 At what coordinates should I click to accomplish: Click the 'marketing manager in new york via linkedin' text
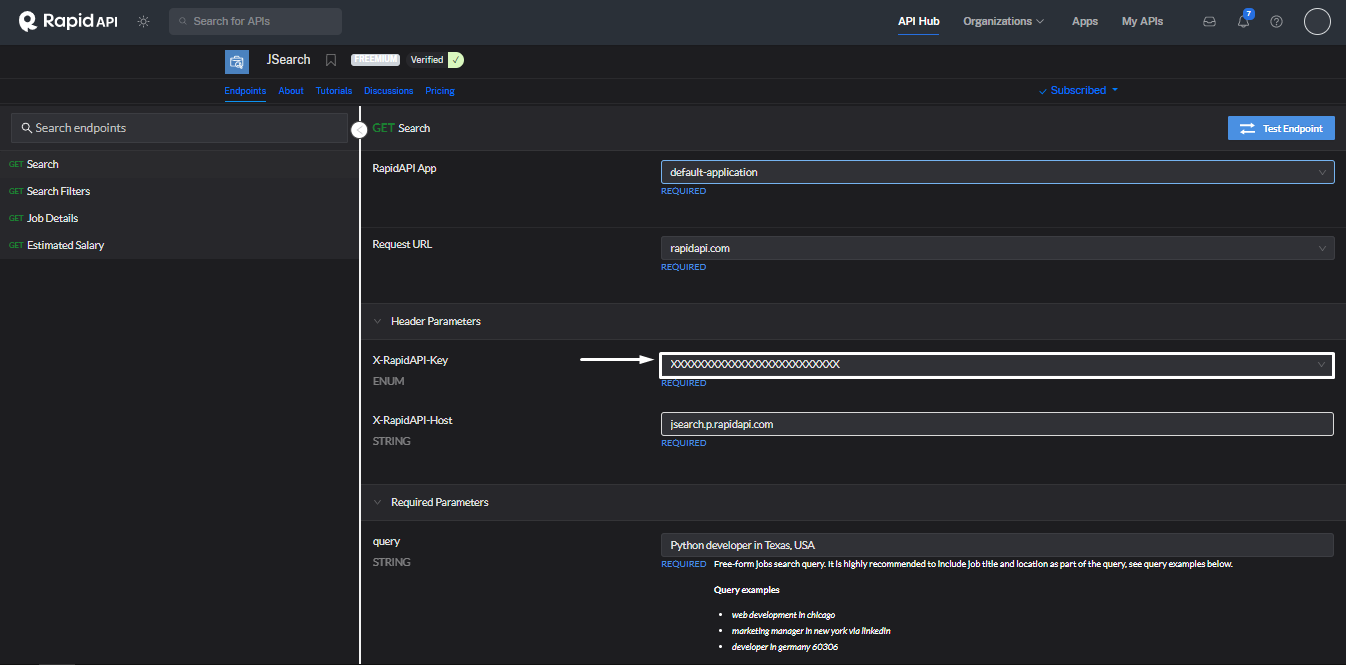point(811,631)
